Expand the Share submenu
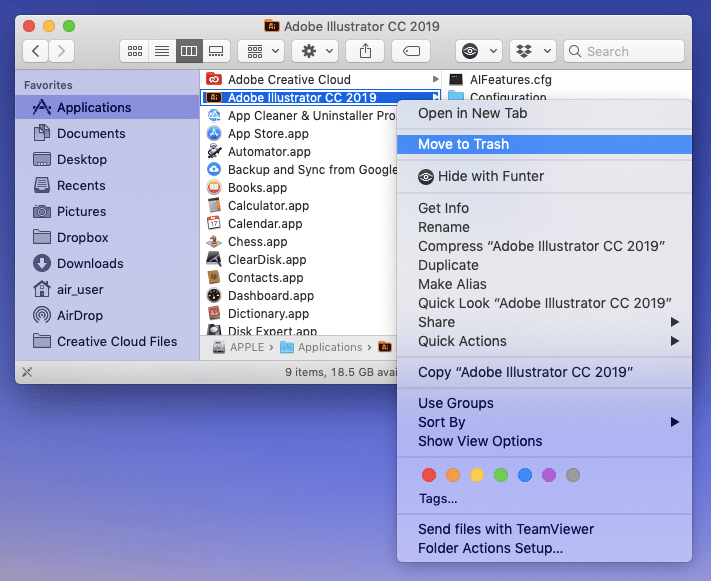Viewport: 711px width, 581px height. pyautogui.click(x=544, y=322)
